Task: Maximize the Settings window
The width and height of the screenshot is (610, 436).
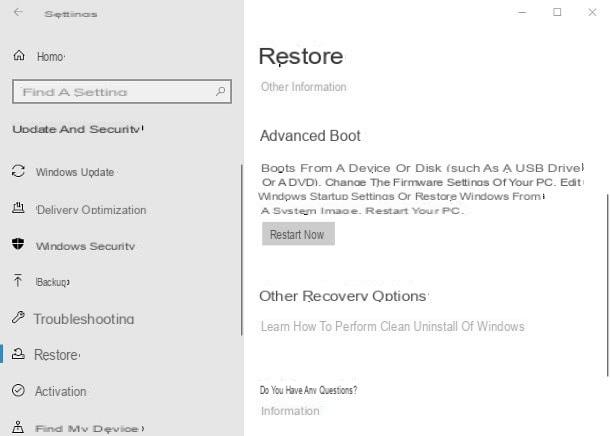Action: (x=557, y=12)
